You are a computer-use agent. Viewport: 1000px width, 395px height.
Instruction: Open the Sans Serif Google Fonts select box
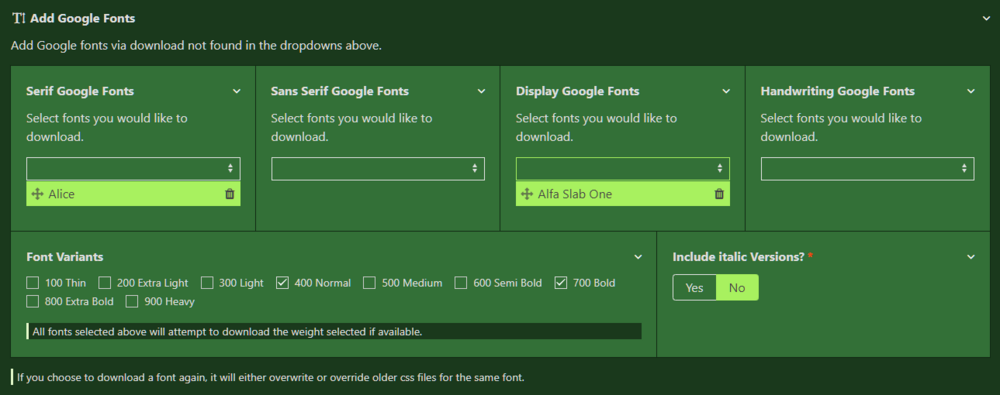click(x=378, y=168)
